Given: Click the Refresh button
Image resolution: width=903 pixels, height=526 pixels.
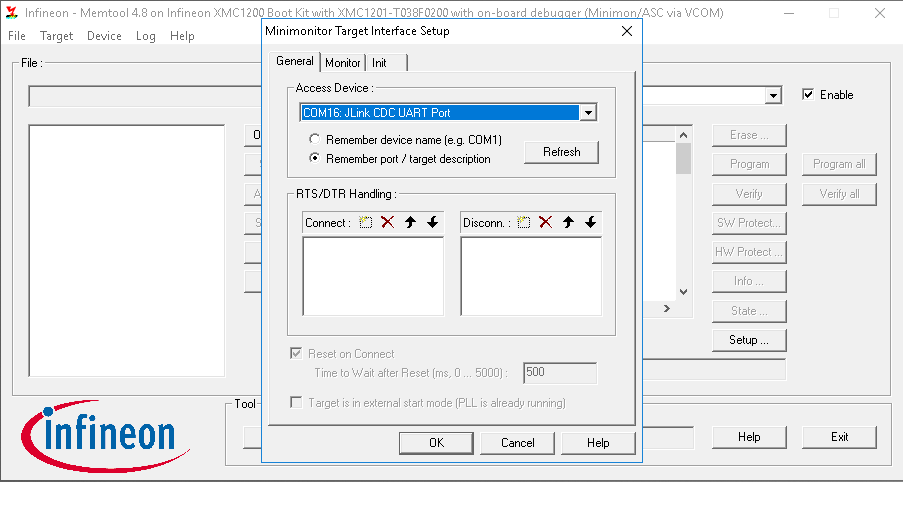Looking at the screenshot, I should click(561, 152).
